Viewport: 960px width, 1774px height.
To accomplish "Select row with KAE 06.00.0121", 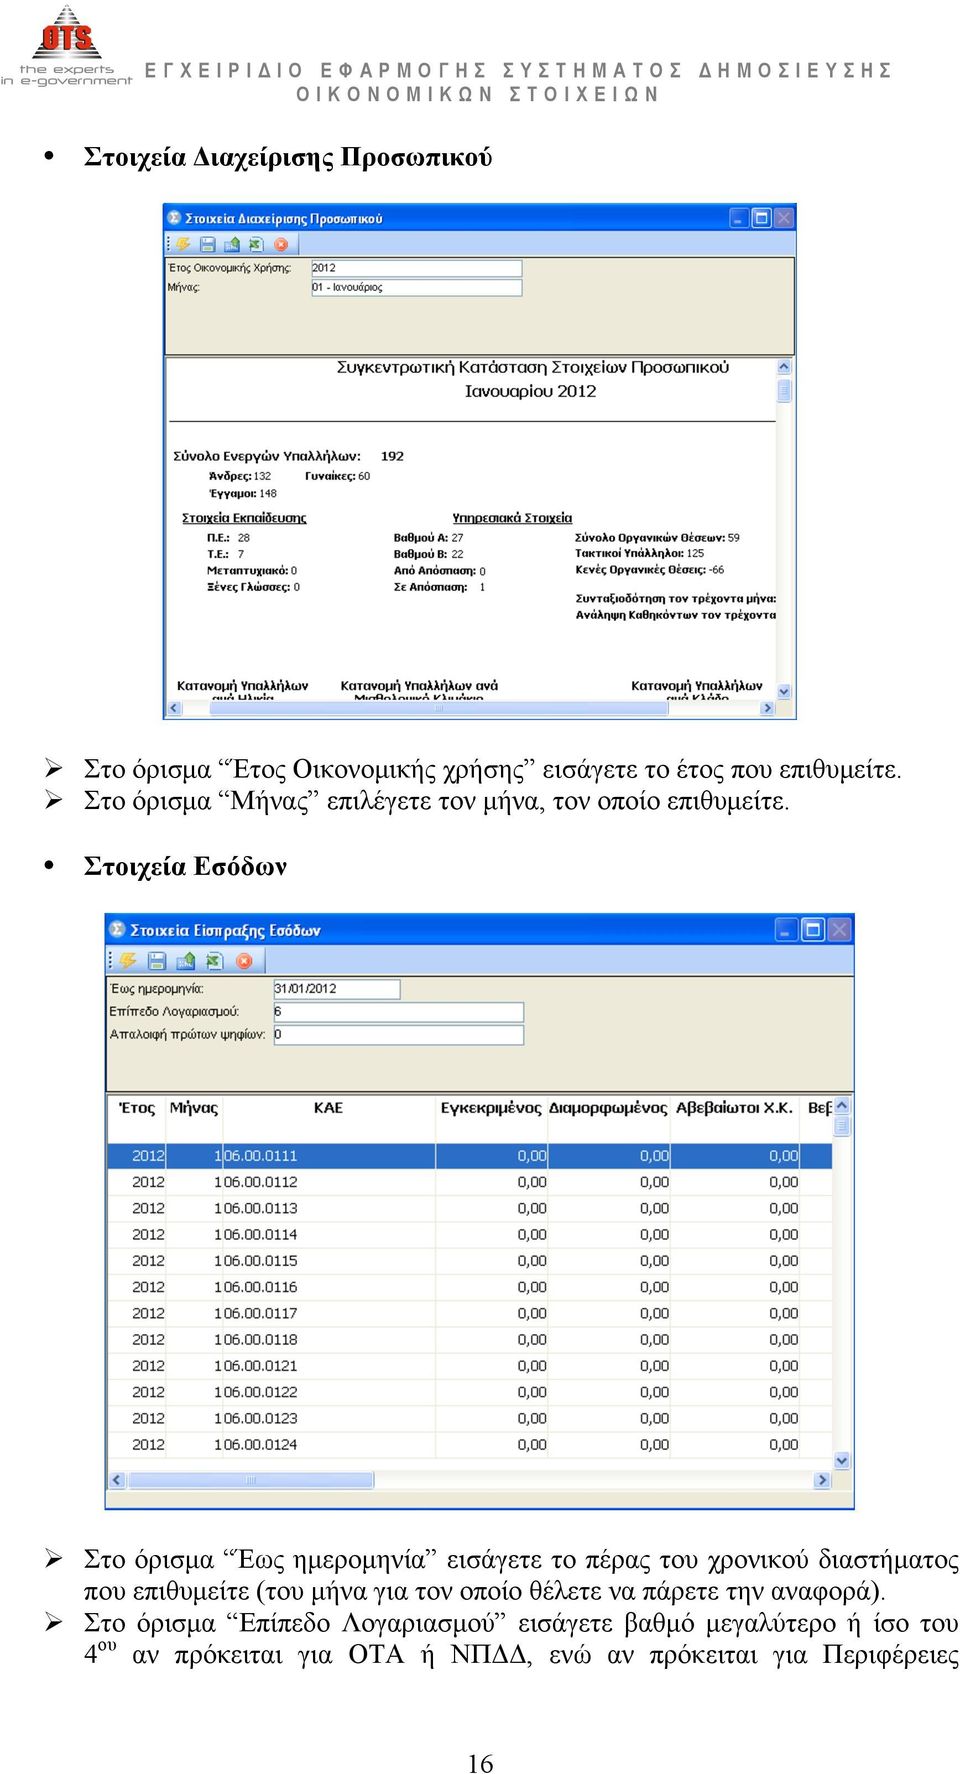I will point(470,1366).
